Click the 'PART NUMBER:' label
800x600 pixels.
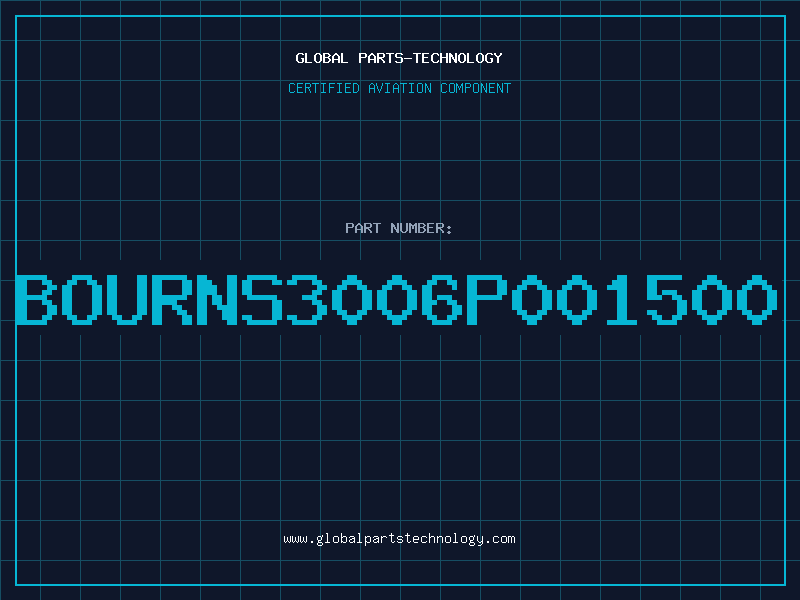pos(399,228)
